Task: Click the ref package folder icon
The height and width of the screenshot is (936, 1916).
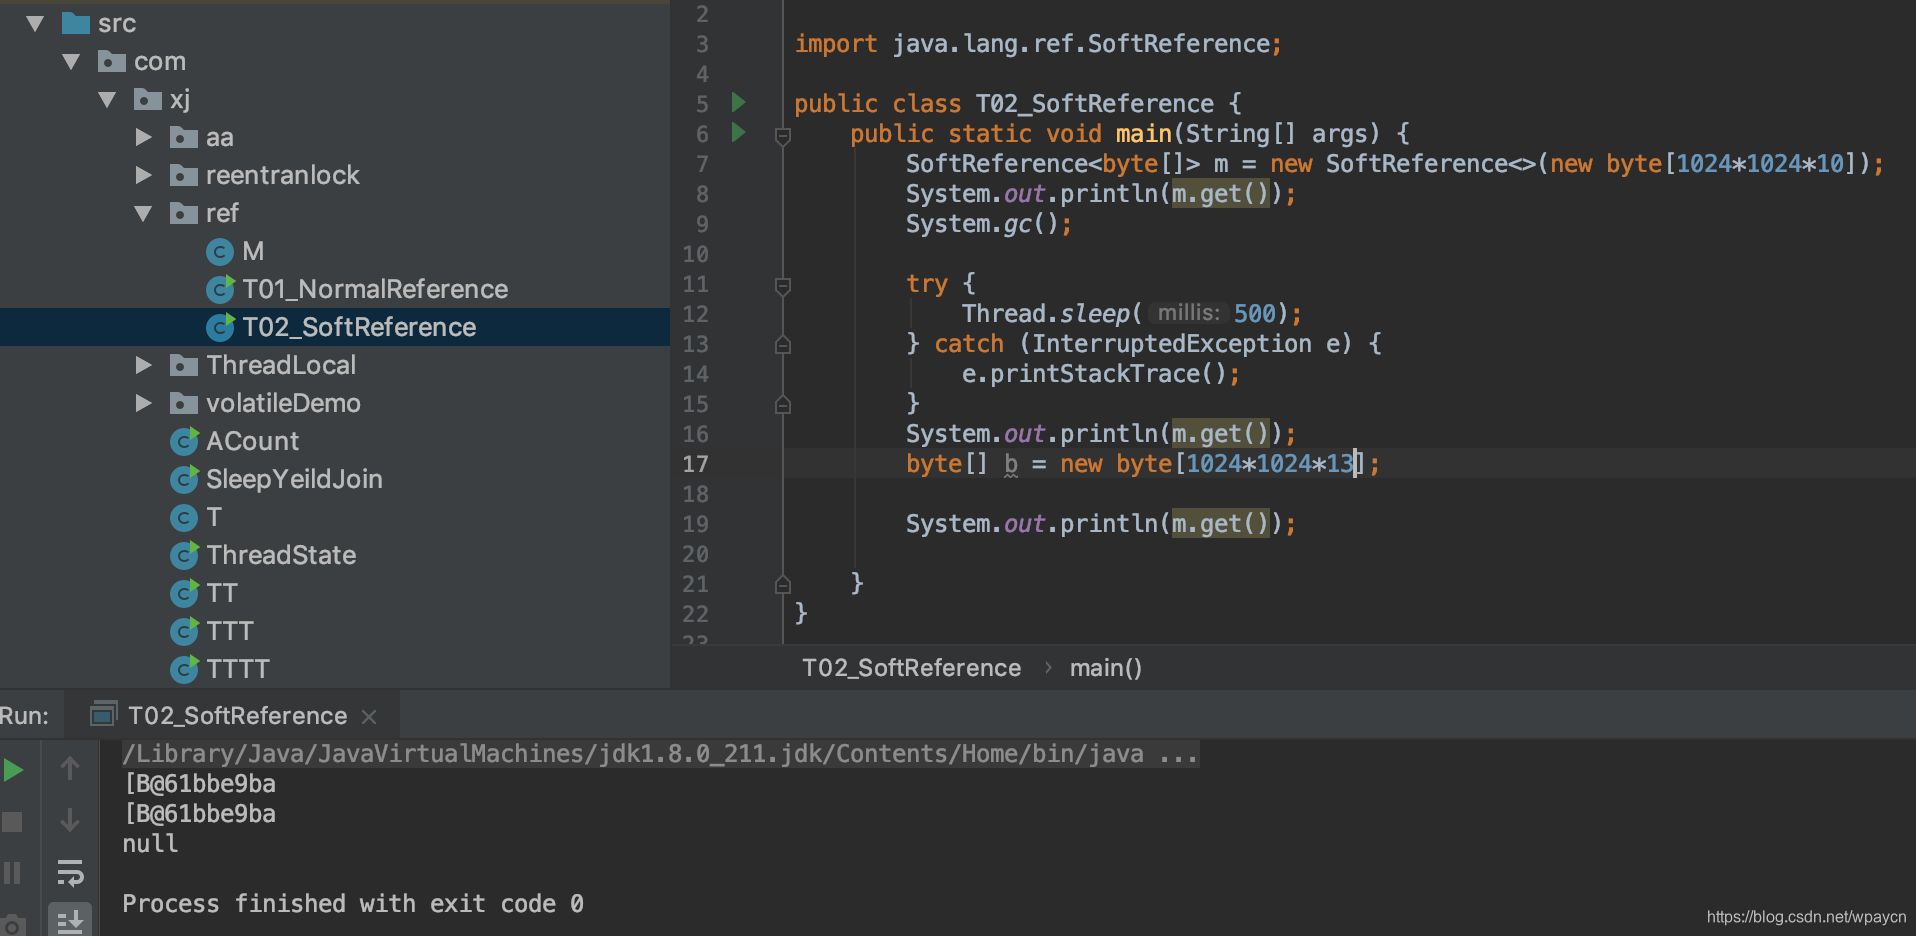Action: pyautogui.click(x=184, y=213)
